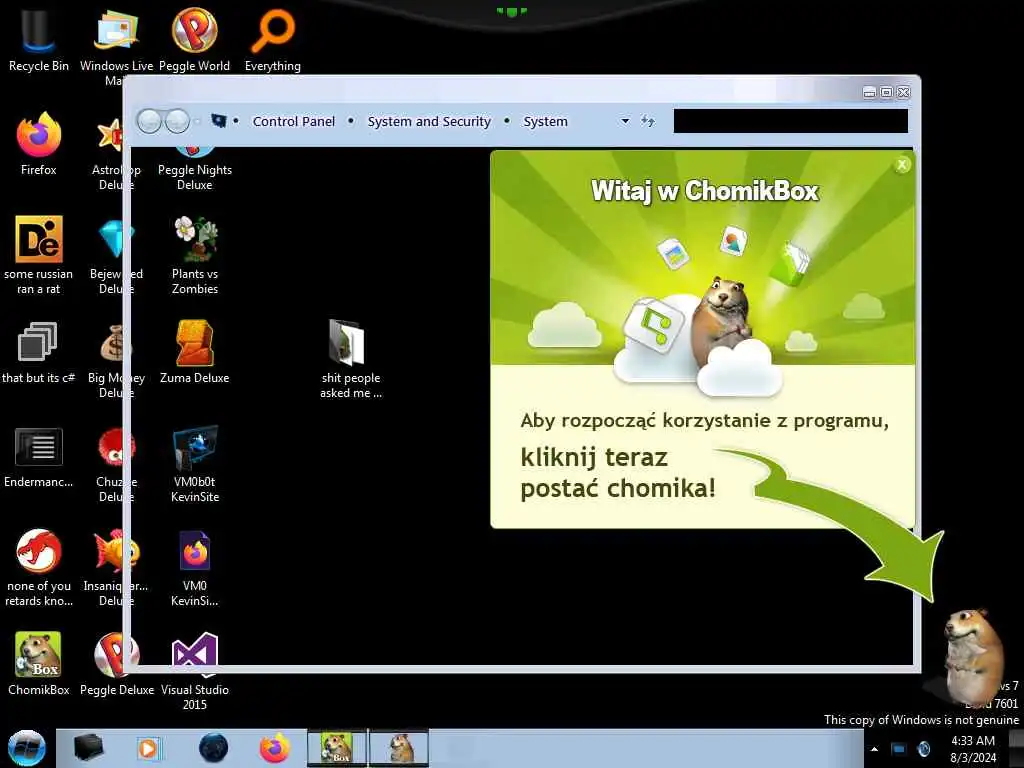Image resolution: width=1024 pixels, height=768 pixels.
Task: Open the Recycle Bin desktop icon
Action: pyautogui.click(x=38, y=39)
